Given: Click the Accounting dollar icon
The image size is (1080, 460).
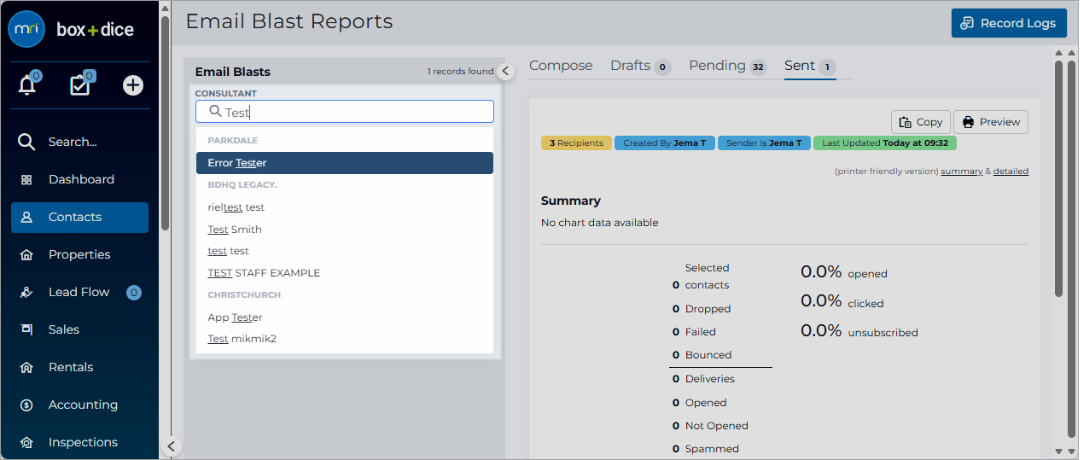Looking at the screenshot, I should pyautogui.click(x=27, y=405).
